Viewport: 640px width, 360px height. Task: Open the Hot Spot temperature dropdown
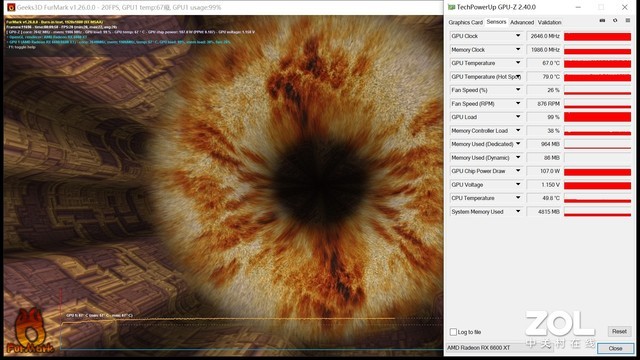point(518,76)
